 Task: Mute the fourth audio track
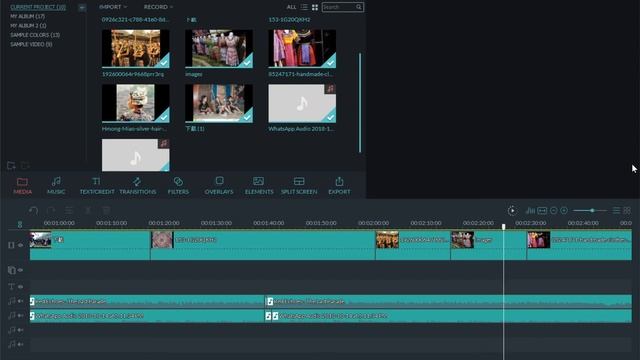pos(20,344)
